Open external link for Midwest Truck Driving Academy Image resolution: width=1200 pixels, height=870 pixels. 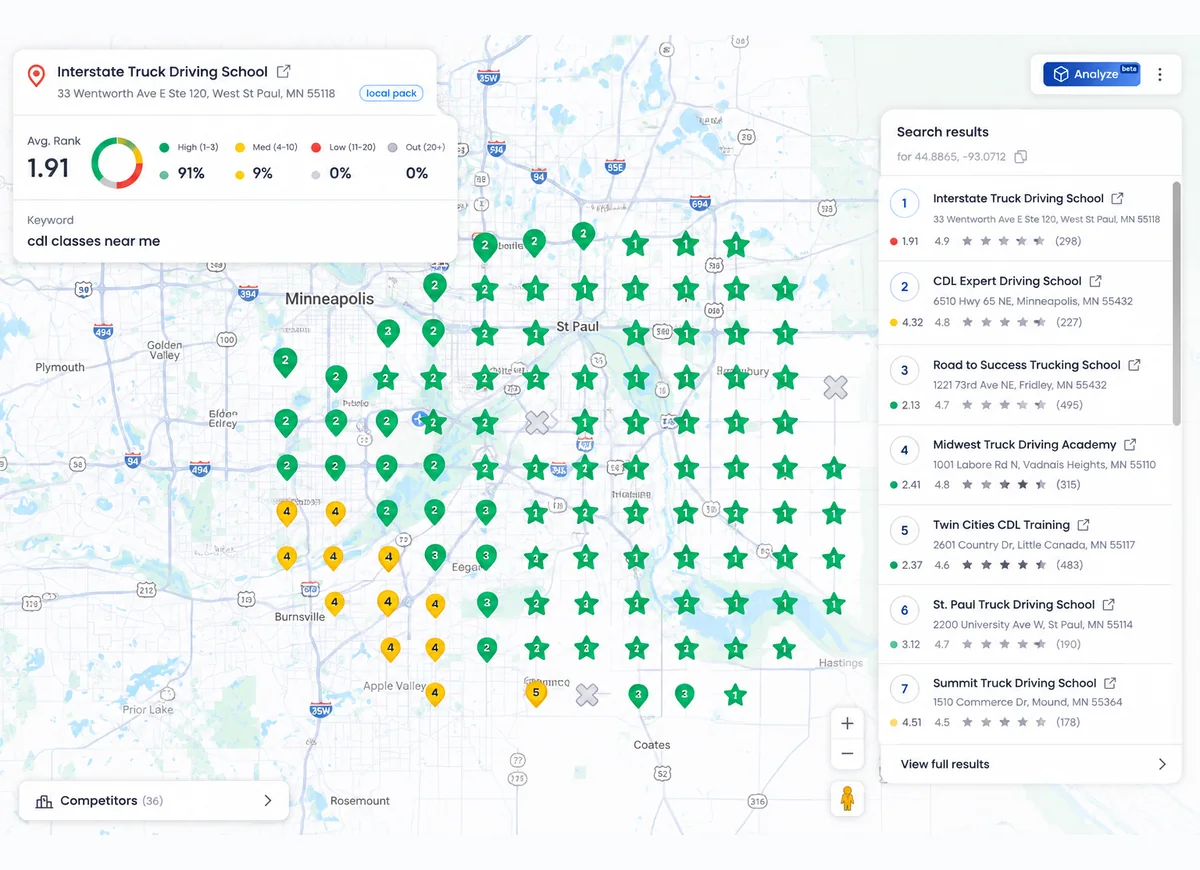pos(1130,444)
